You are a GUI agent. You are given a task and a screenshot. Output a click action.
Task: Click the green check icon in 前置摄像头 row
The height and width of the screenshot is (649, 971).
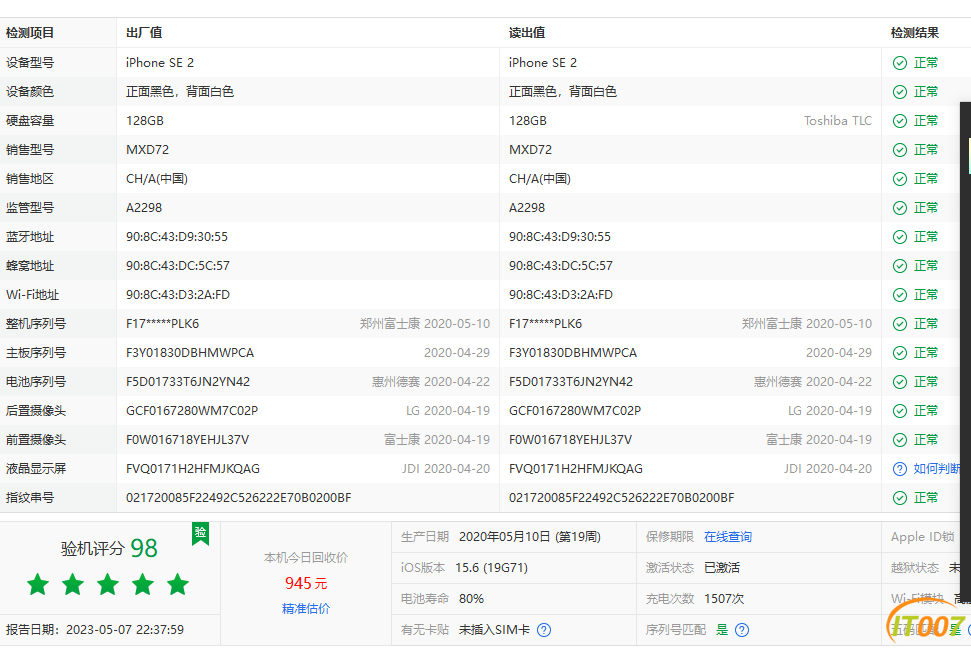[x=900, y=440]
